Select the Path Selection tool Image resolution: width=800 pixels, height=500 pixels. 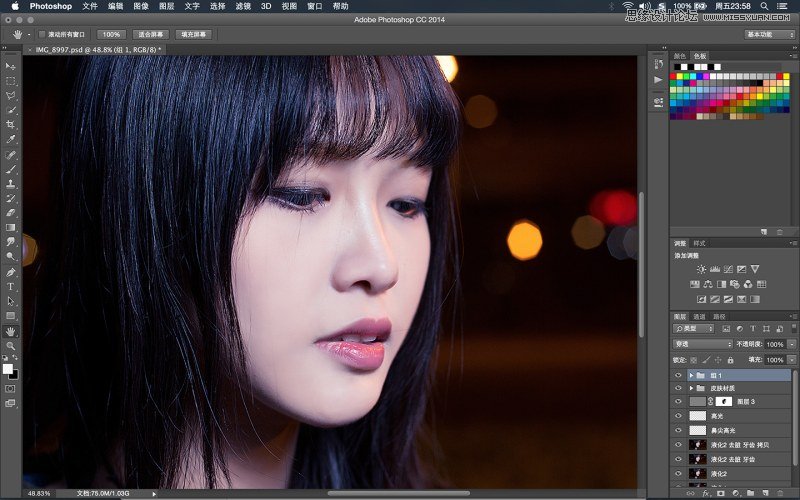[x=10, y=302]
